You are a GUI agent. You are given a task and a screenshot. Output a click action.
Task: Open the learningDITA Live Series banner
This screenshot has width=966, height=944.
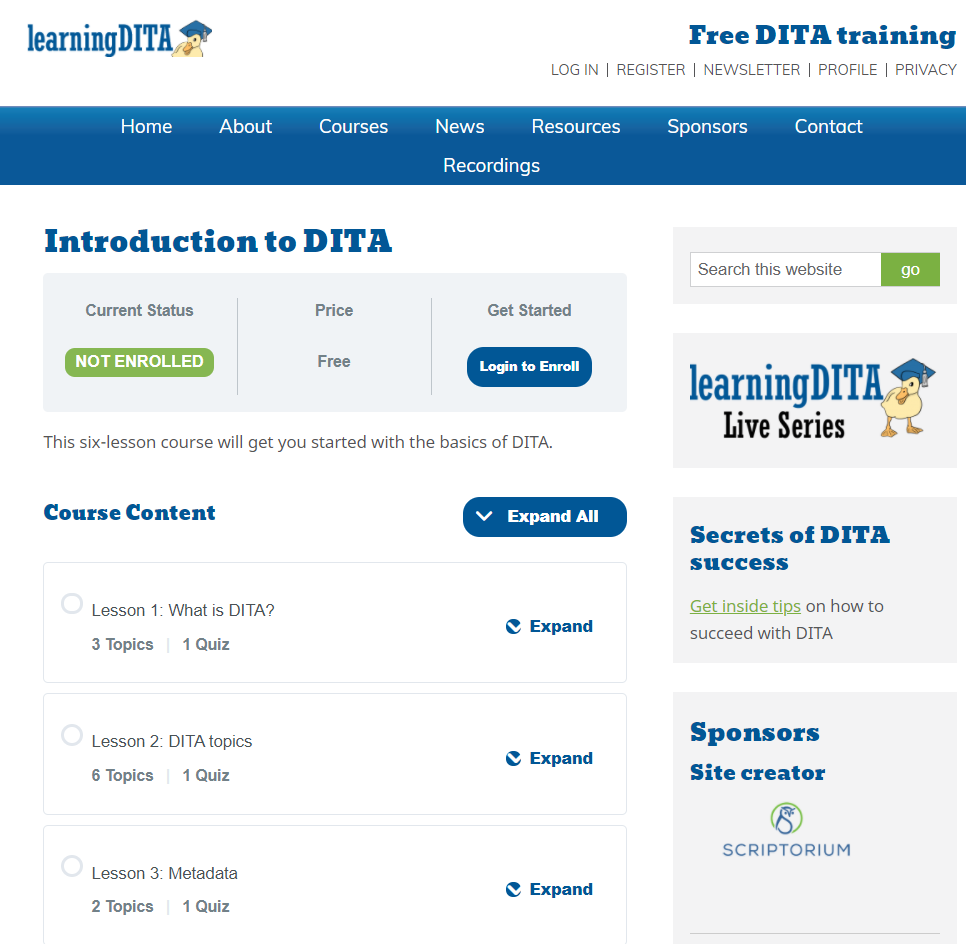click(x=812, y=399)
